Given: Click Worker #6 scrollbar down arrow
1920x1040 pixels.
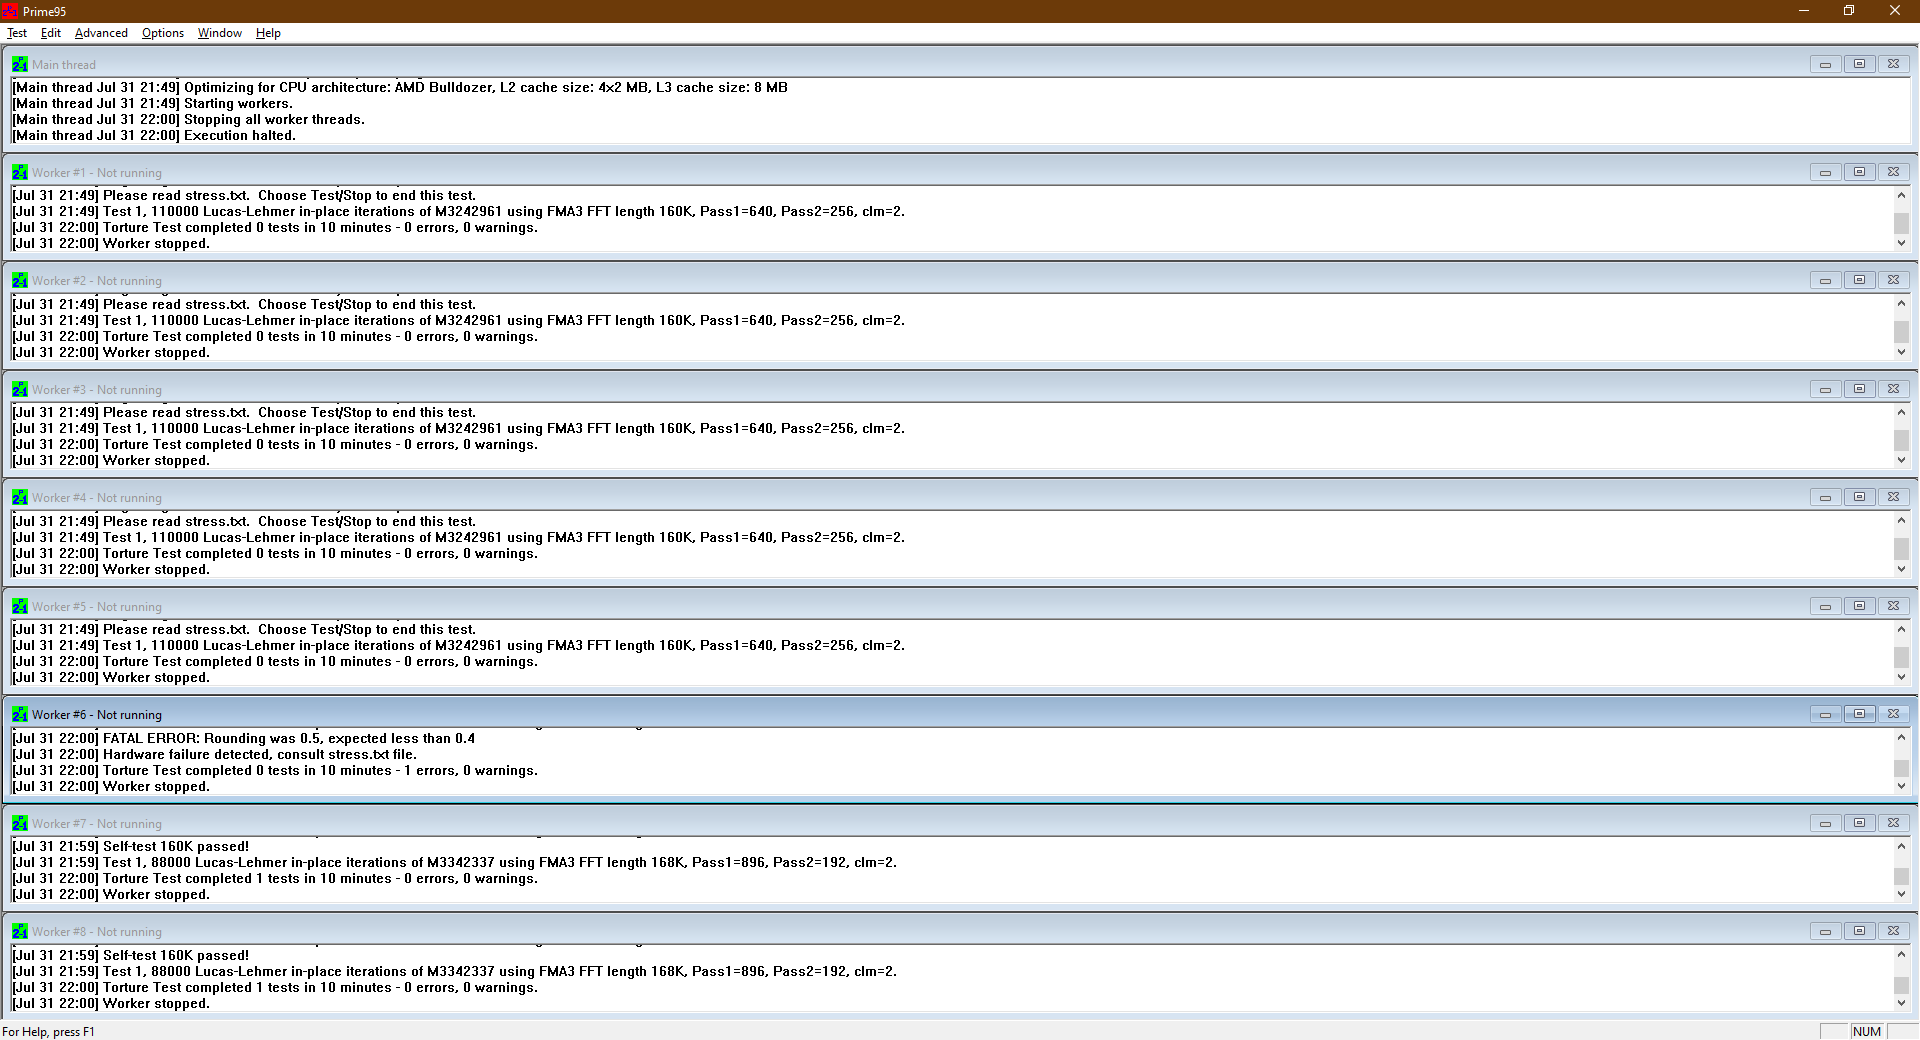Looking at the screenshot, I should pos(1901,786).
